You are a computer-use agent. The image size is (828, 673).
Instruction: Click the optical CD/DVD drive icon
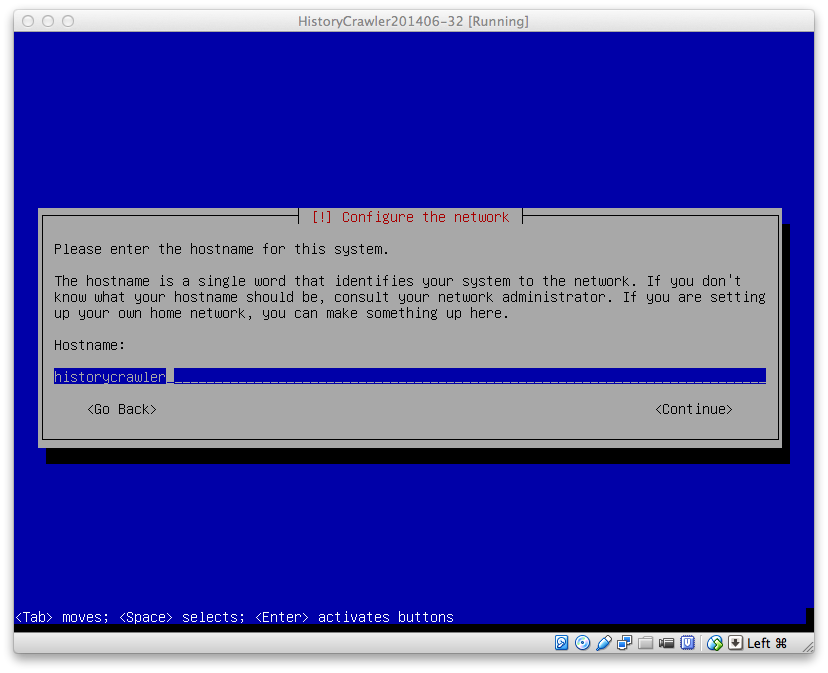583,643
